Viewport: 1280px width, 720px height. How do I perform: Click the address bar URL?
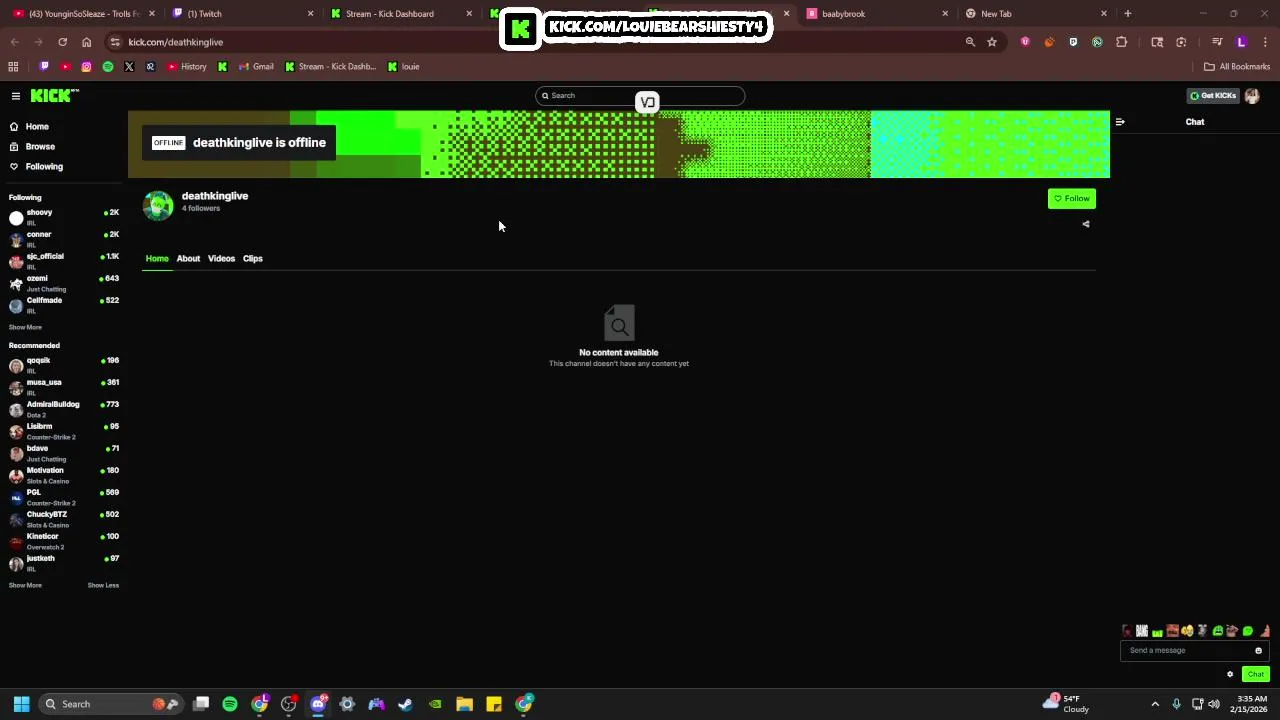[x=175, y=42]
